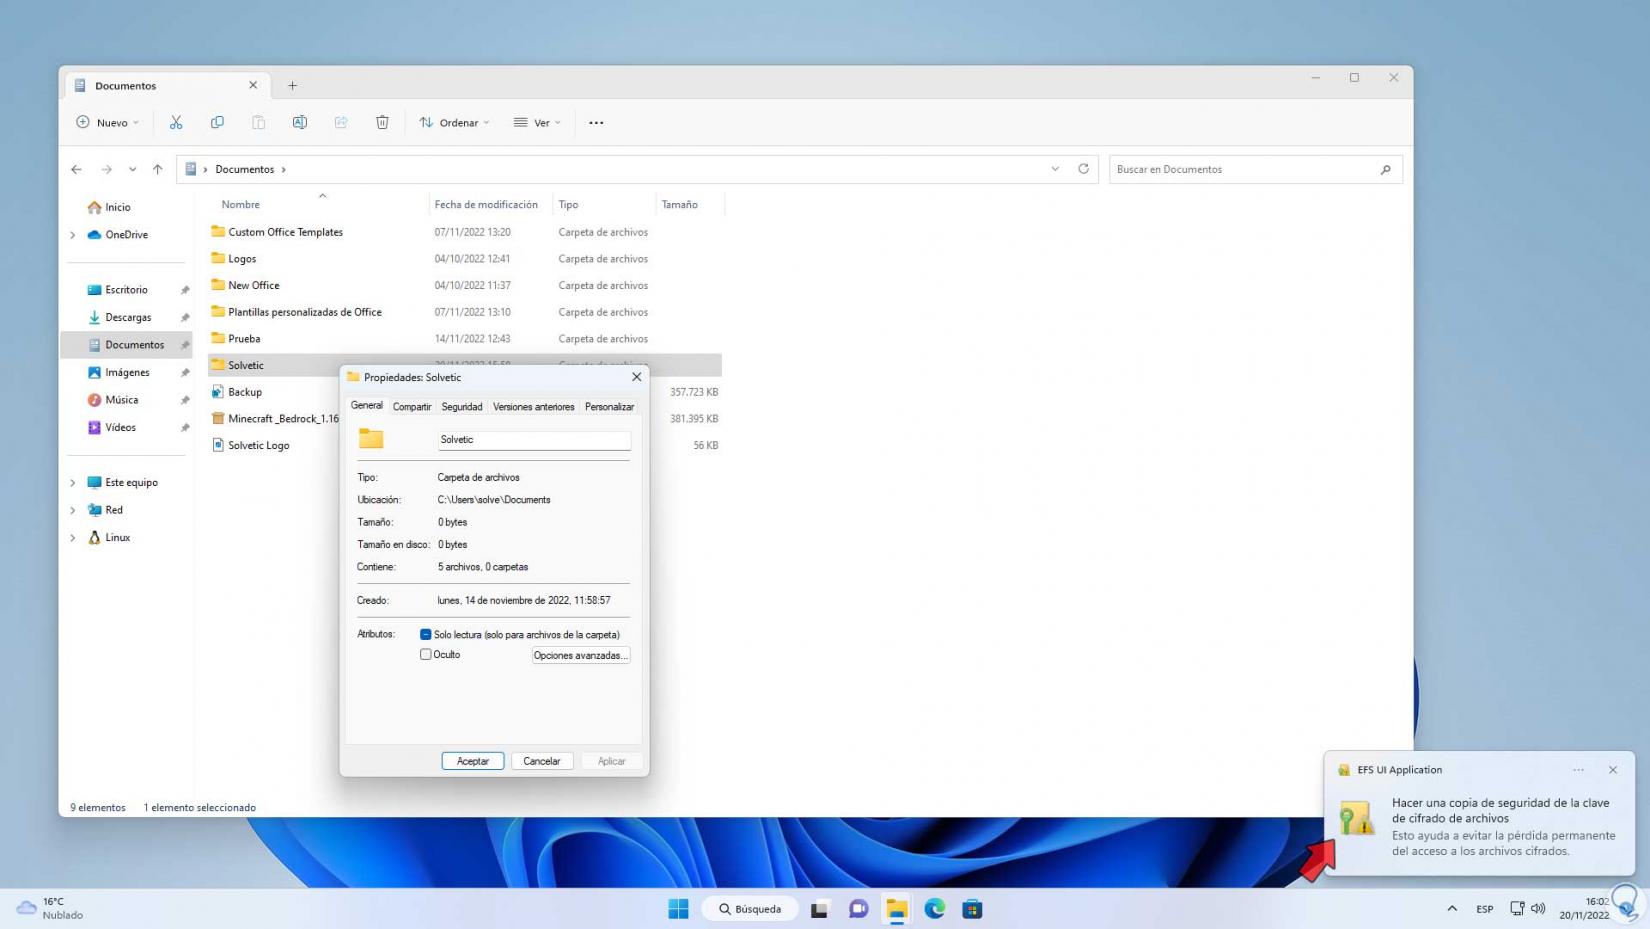The image size is (1650, 929).
Task: Toggle the Solo lectura checkbox
Action: [x=426, y=634]
